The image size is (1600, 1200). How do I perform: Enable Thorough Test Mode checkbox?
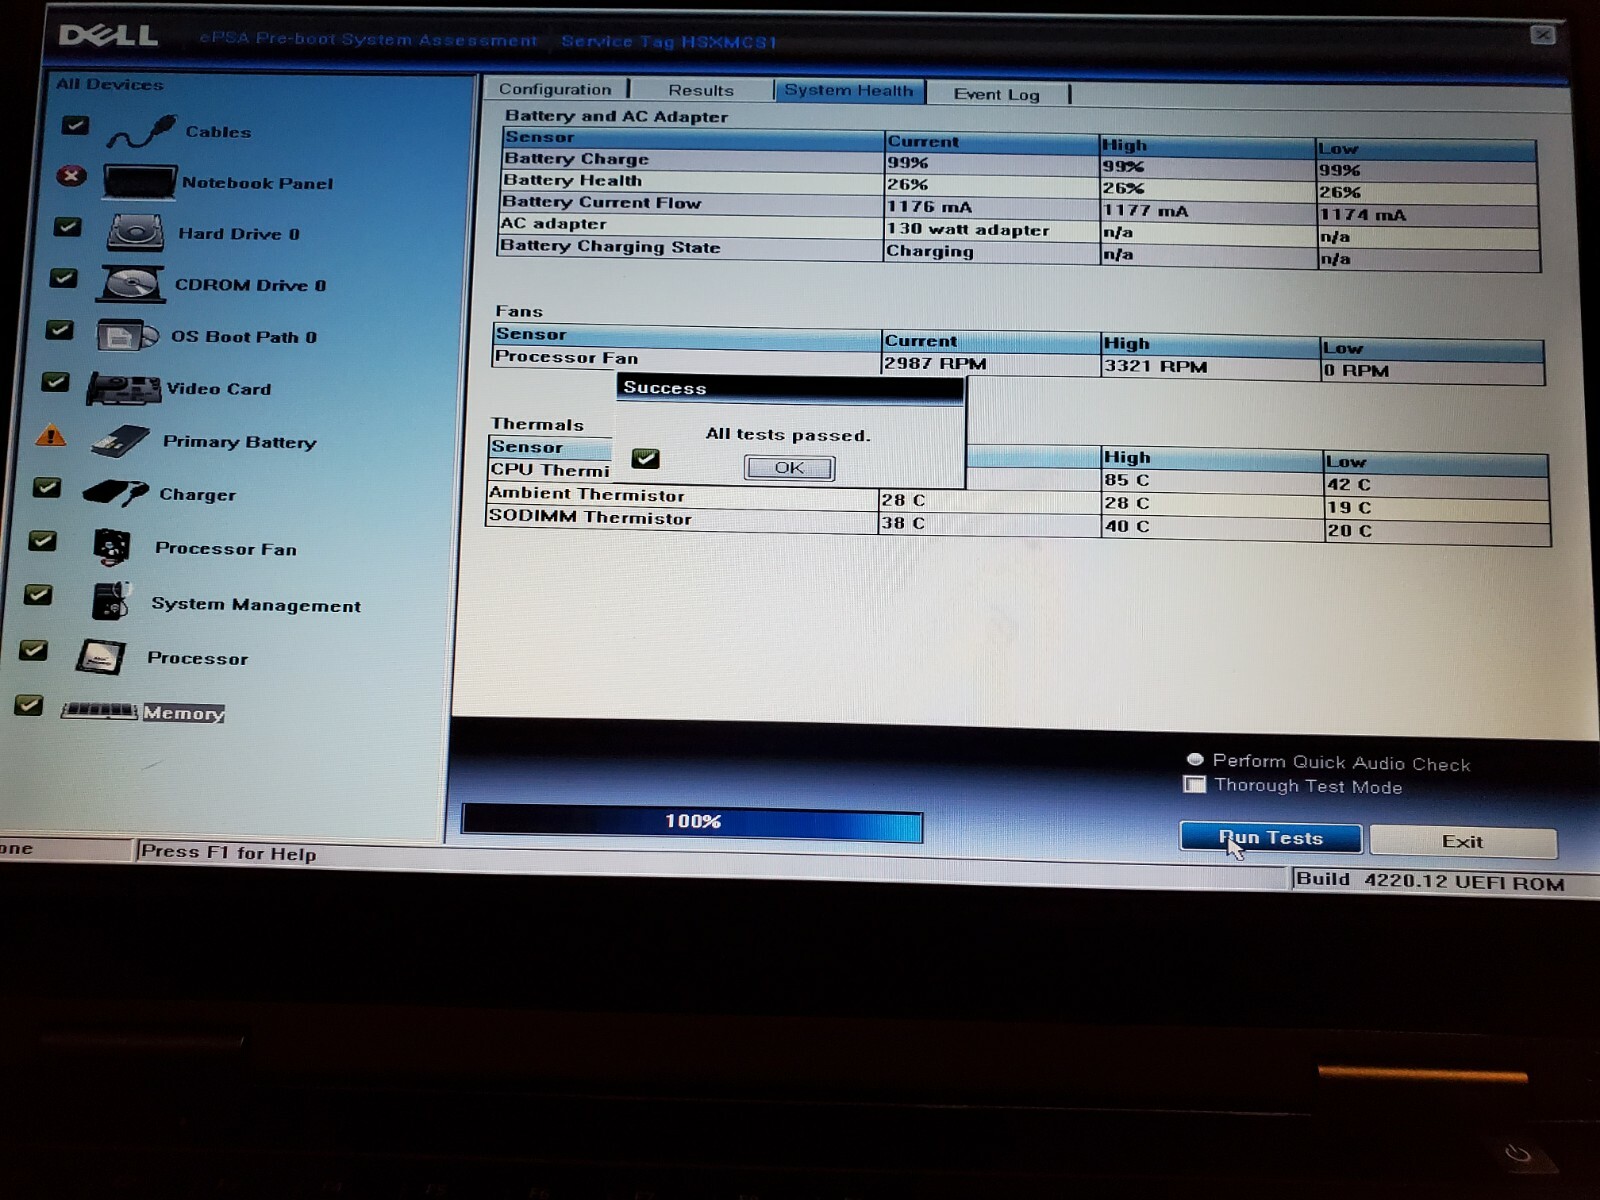(1195, 785)
